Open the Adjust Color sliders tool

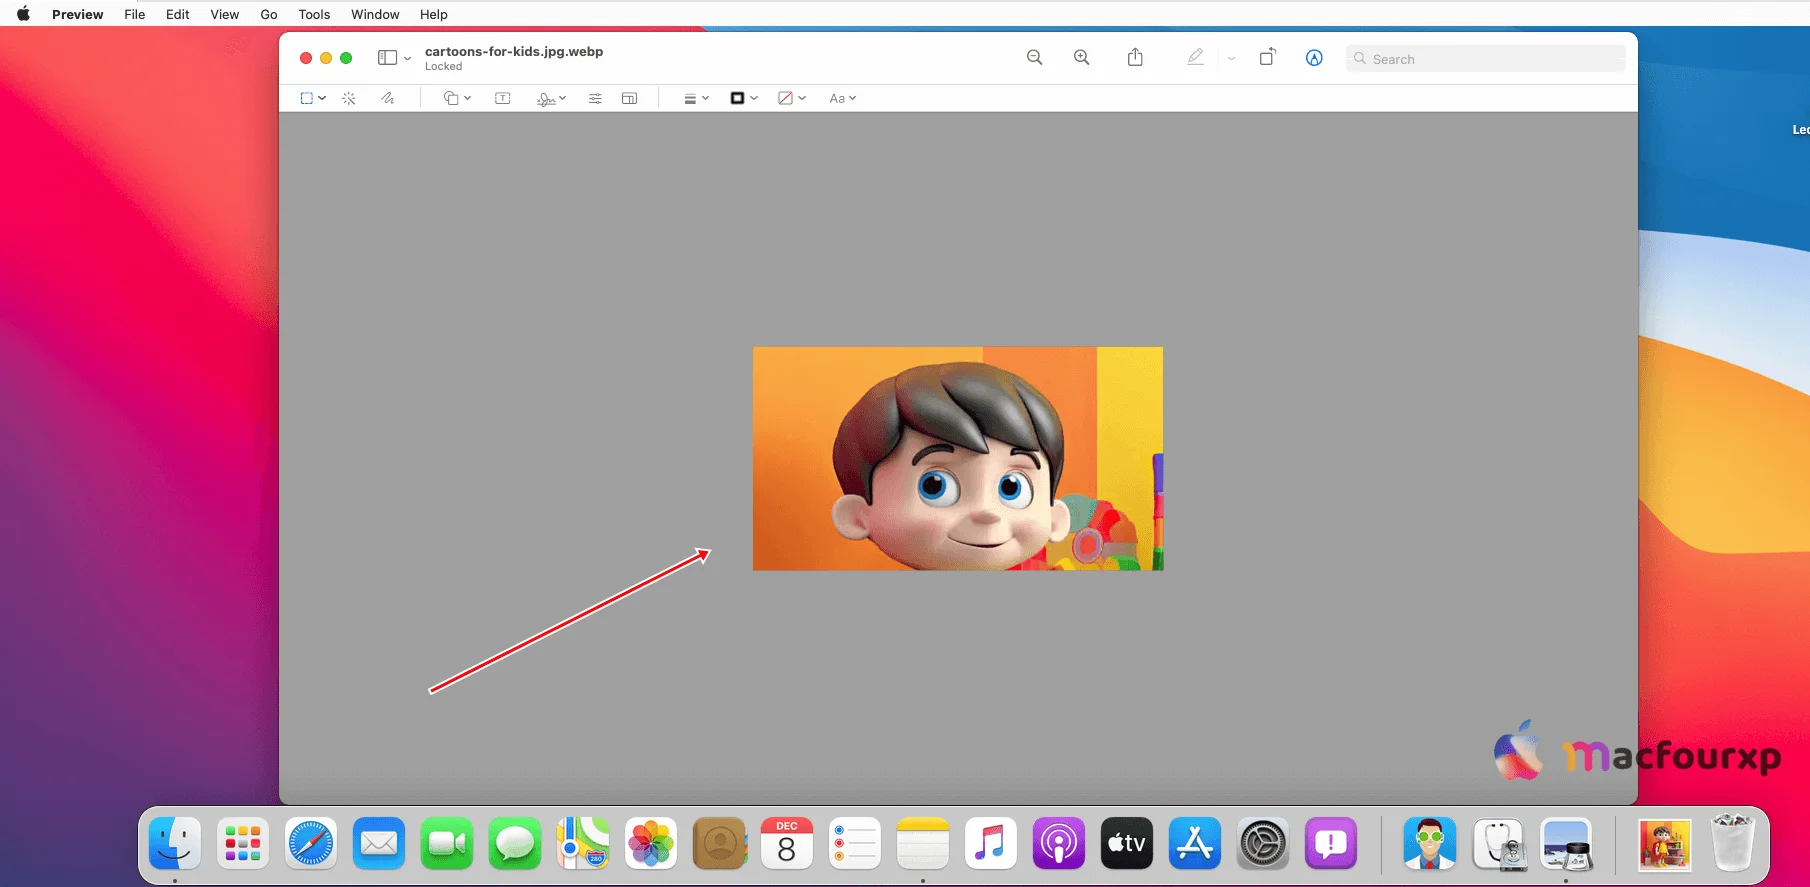[x=595, y=98]
